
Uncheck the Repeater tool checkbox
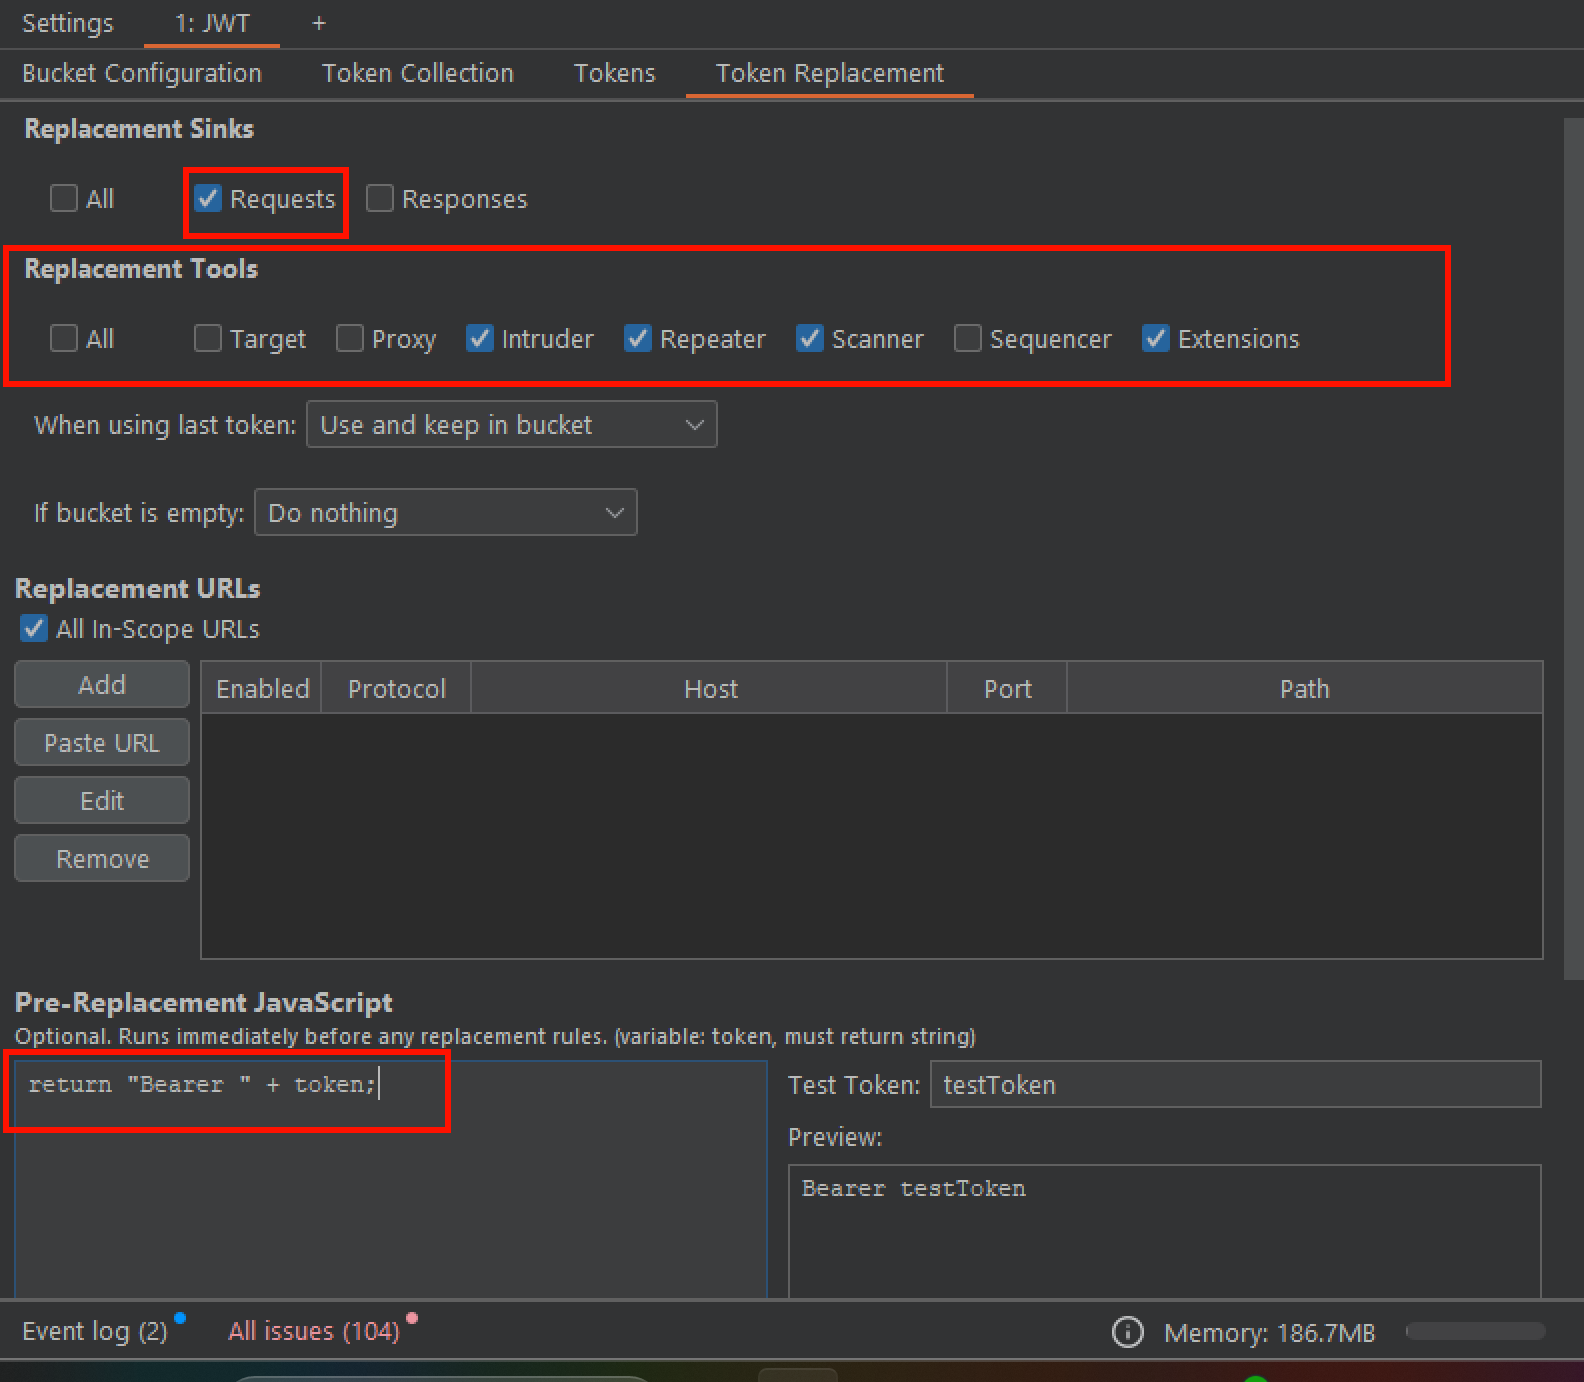(638, 338)
